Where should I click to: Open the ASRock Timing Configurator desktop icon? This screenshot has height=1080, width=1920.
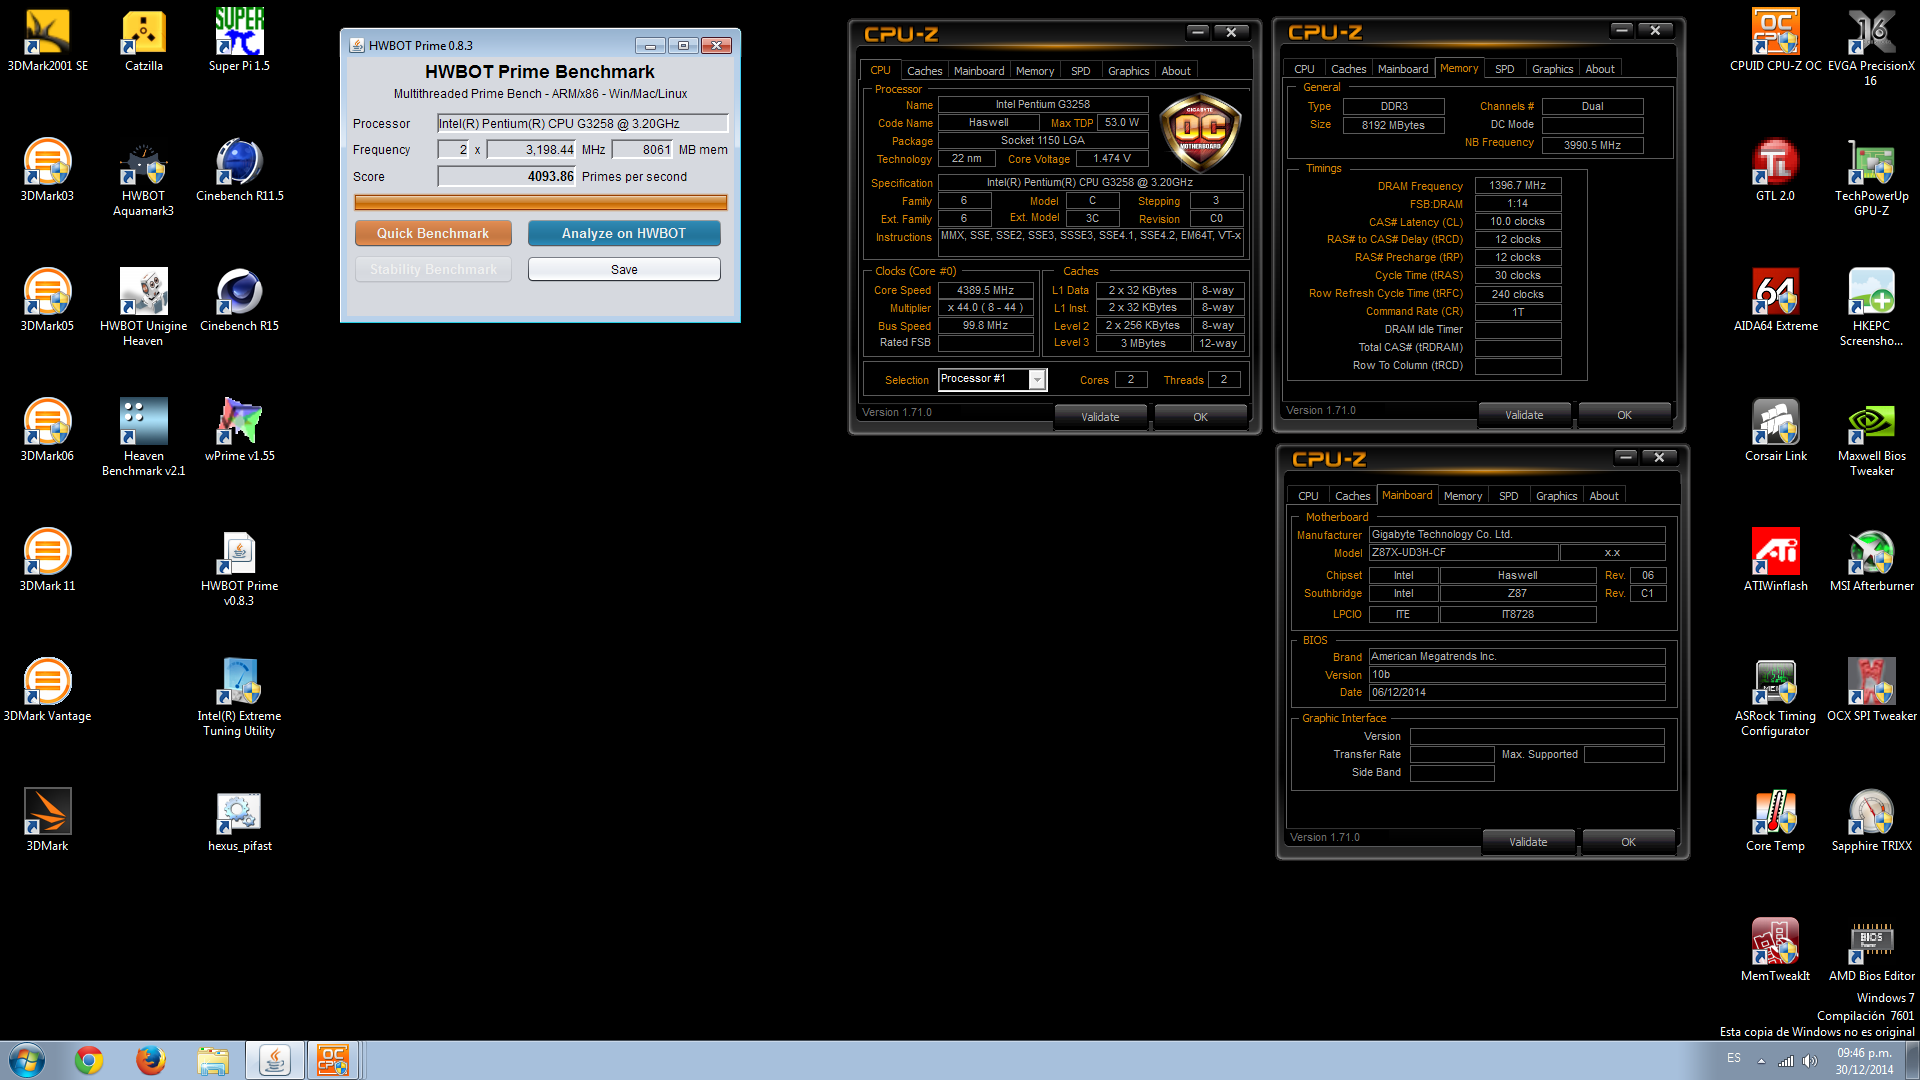(x=1775, y=698)
